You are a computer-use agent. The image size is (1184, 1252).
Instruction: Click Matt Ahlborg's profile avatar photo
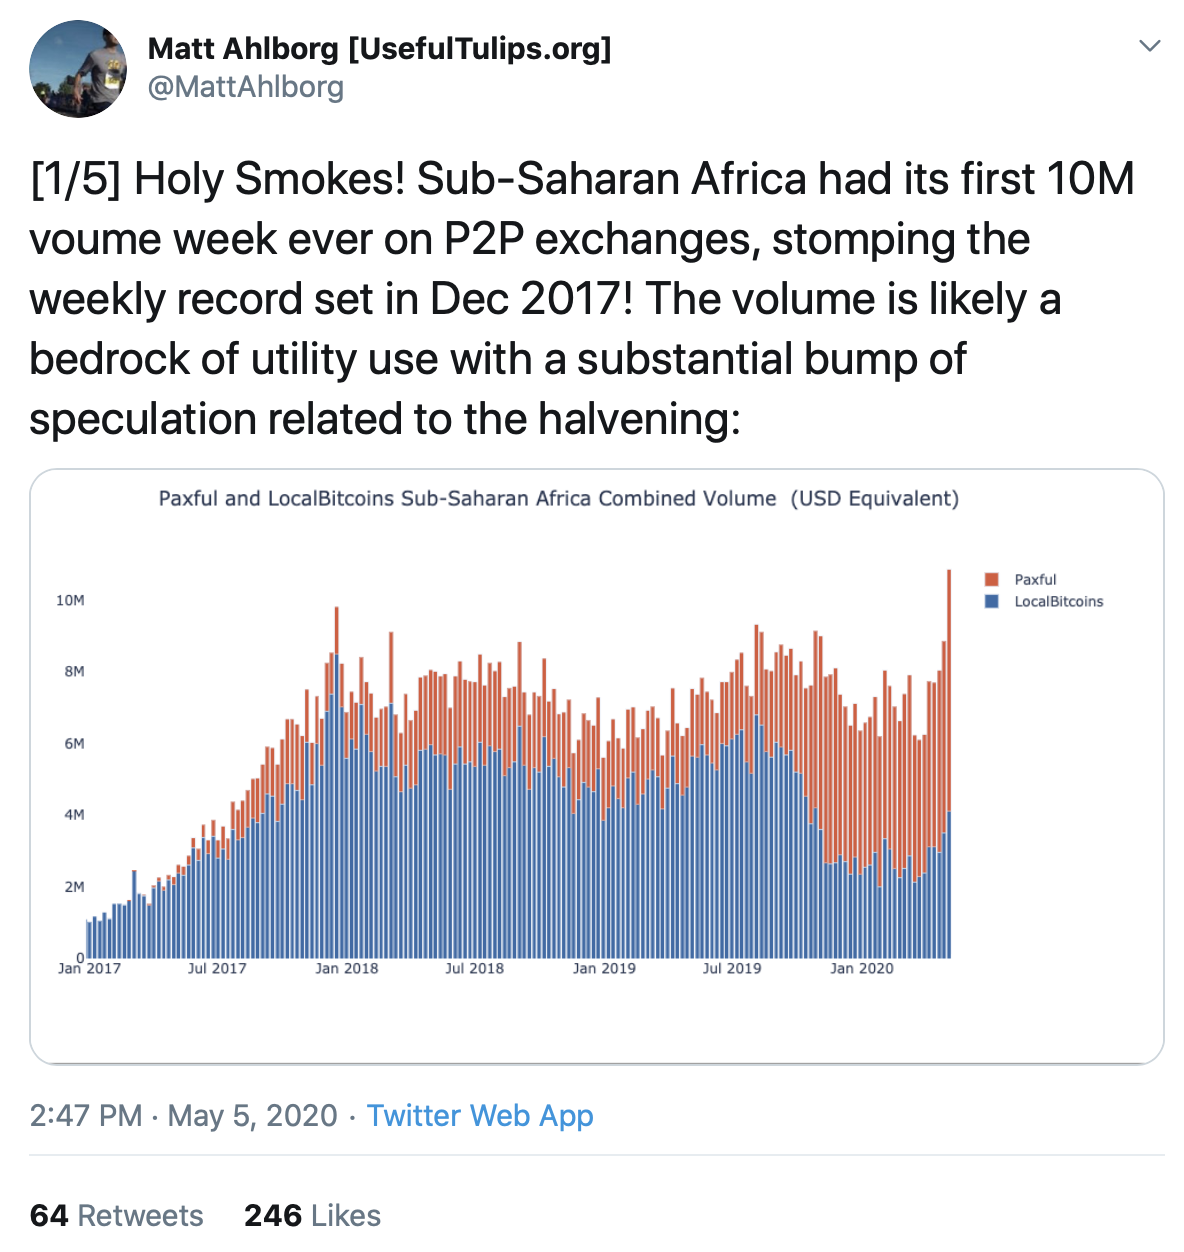[x=78, y=68]
